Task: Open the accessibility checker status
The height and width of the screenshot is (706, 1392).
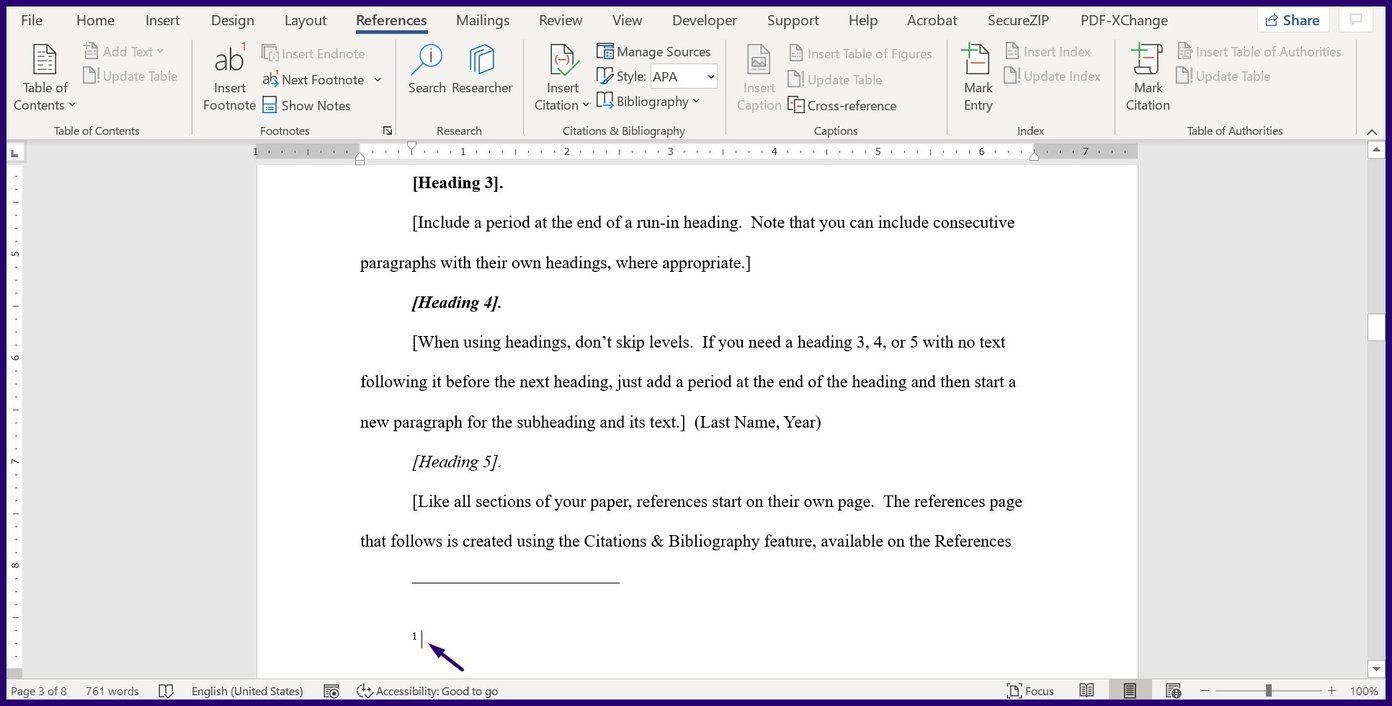Action: pyautogui.click(x=427, y=691)
